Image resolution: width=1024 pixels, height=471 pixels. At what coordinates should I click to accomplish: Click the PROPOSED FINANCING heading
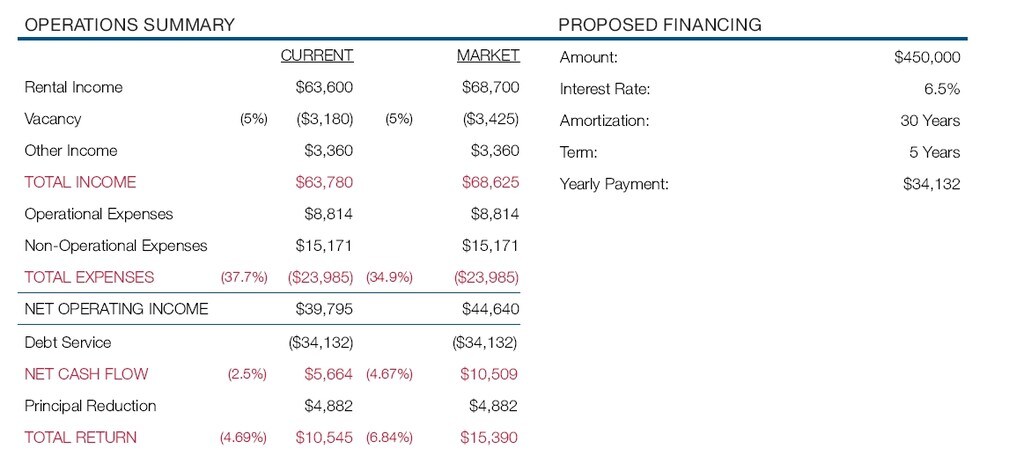[659, 24]
